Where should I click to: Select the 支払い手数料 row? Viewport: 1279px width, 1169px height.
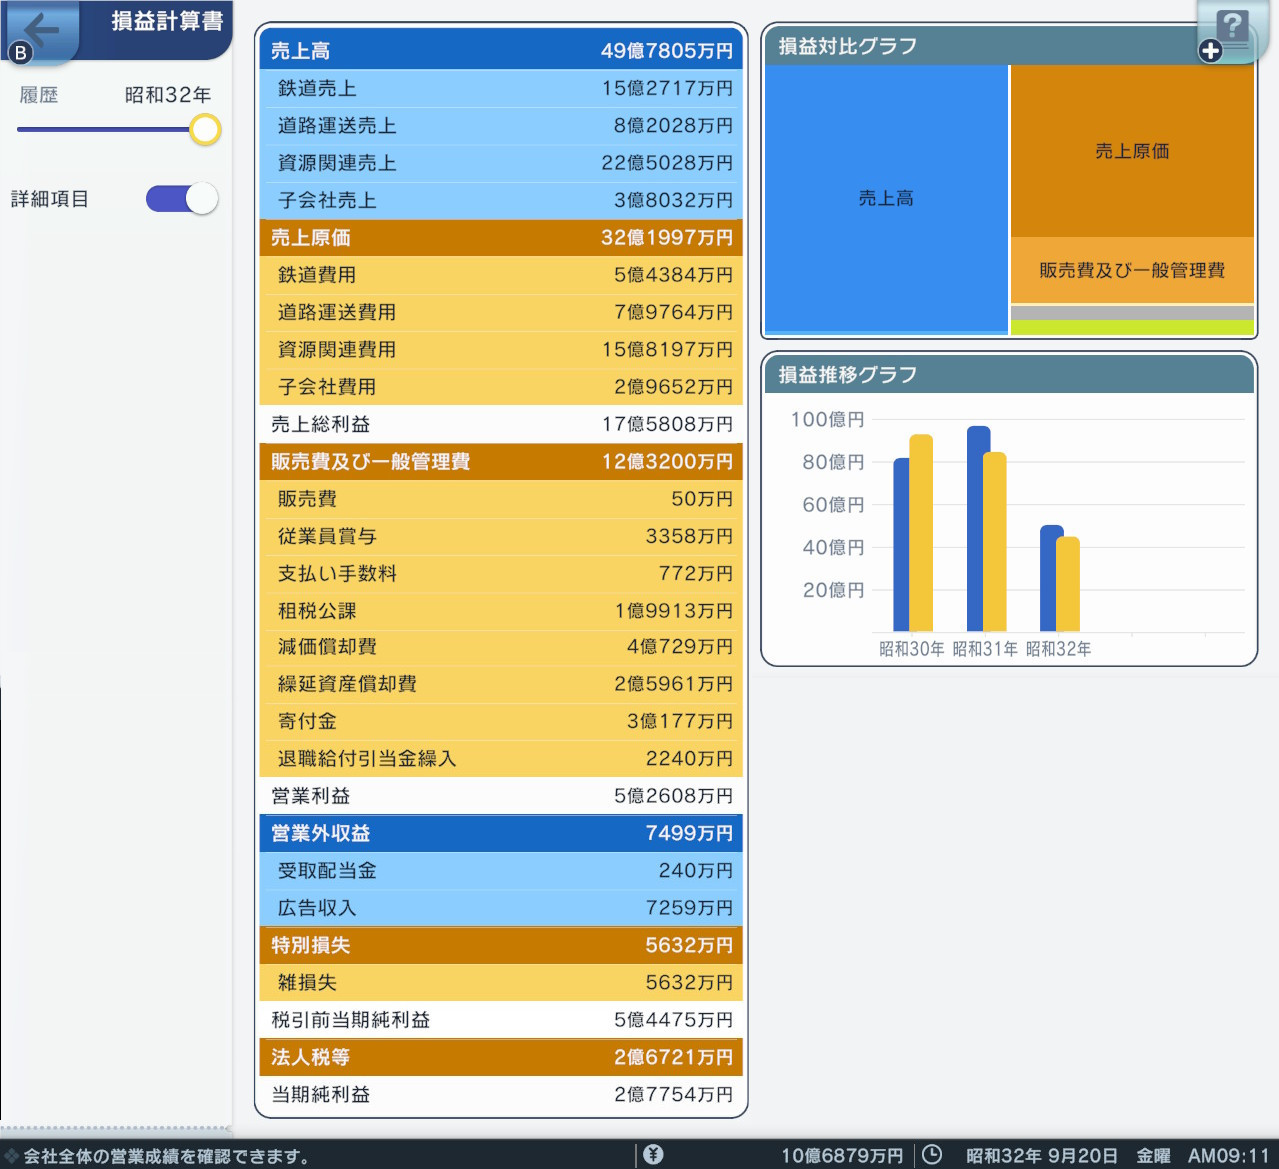501,573
